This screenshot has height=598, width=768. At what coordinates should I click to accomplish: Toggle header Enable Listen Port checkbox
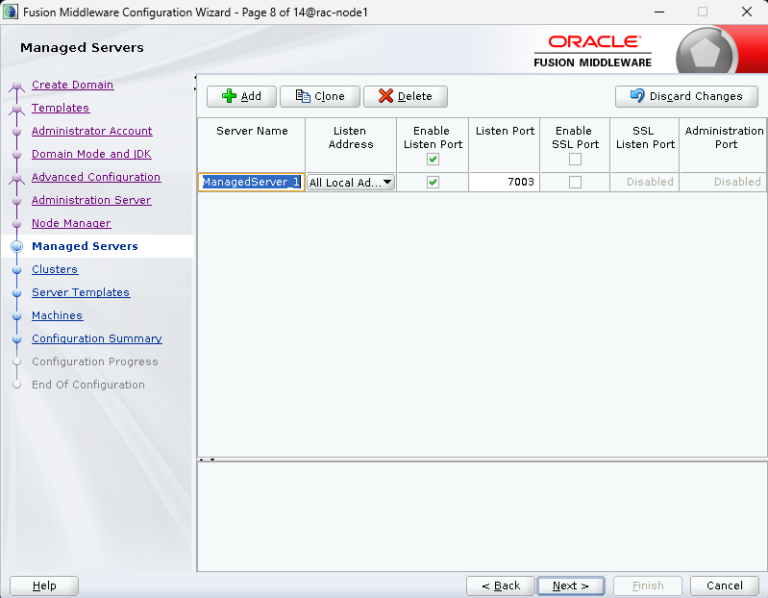(x=432, y=159)
